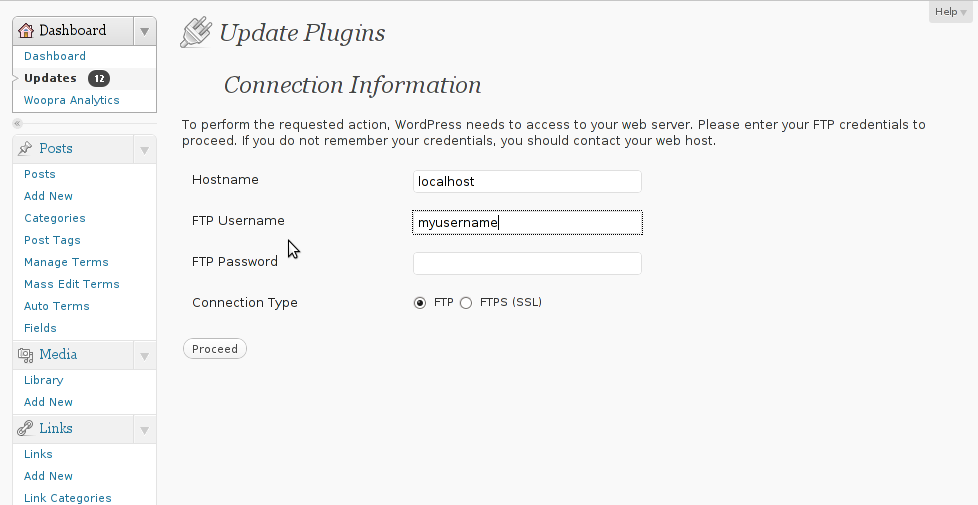Screen dimensions: 978x505
Task: Click into the Hostname input field
Action: click(x=527, y=181)
